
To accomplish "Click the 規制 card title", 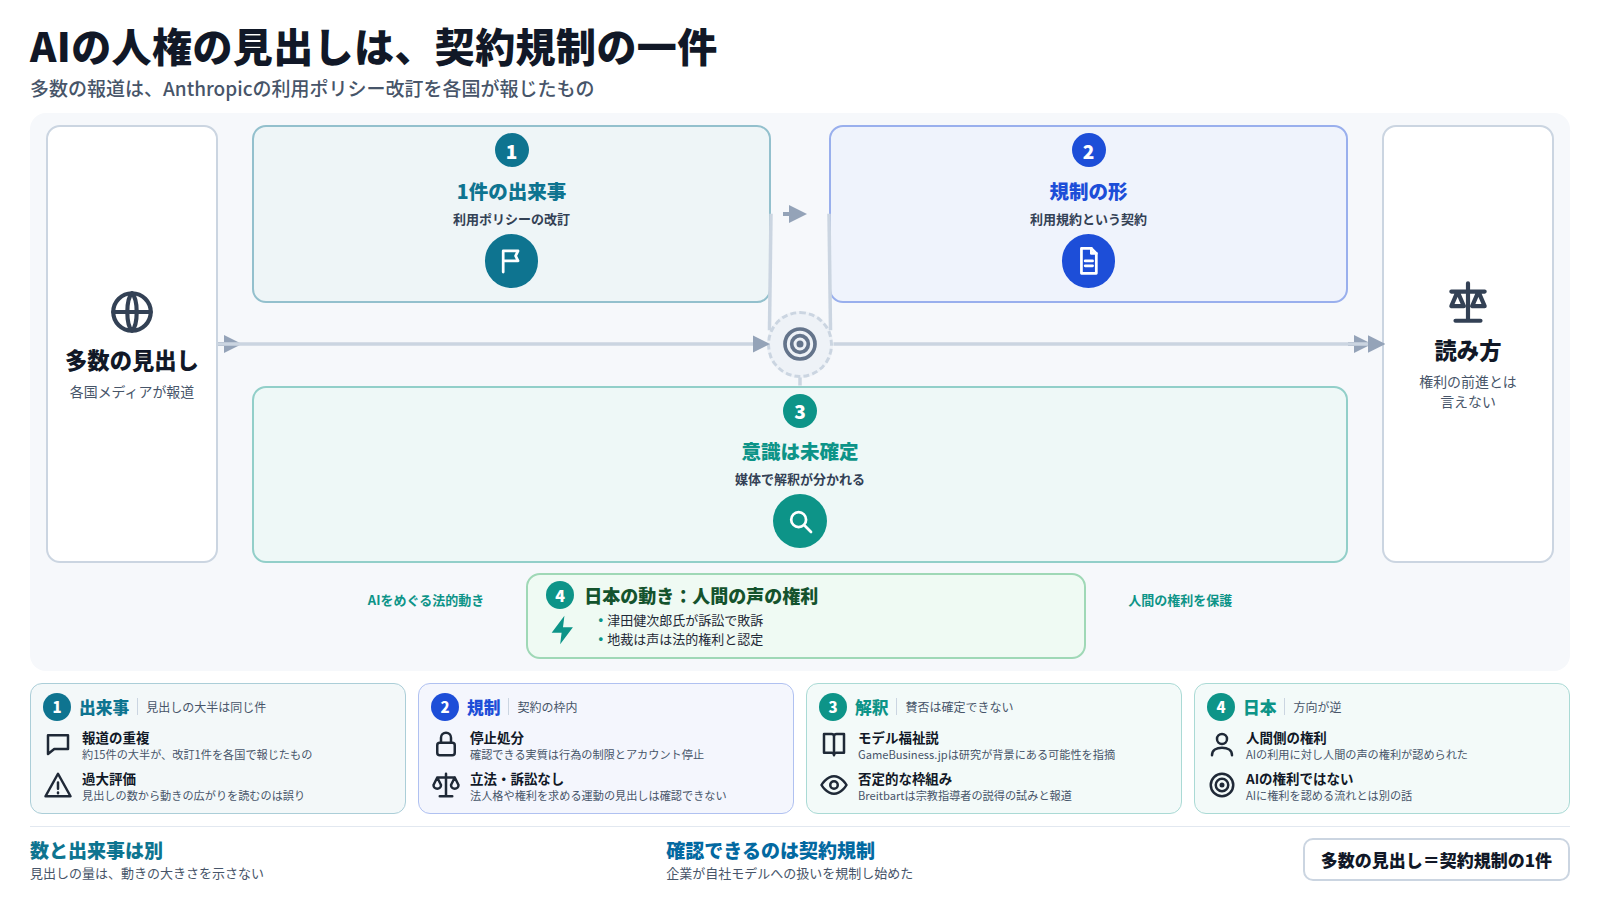I will (483, 708).
